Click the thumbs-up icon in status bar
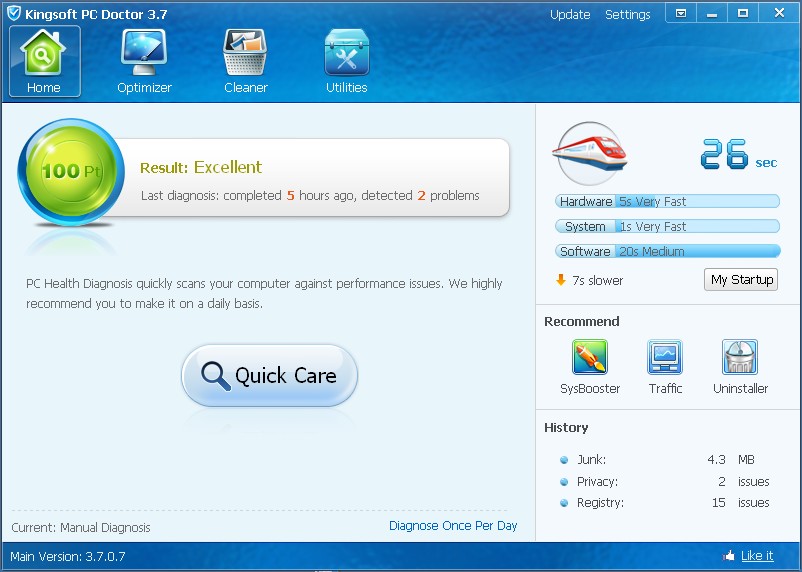 point(729,555)
